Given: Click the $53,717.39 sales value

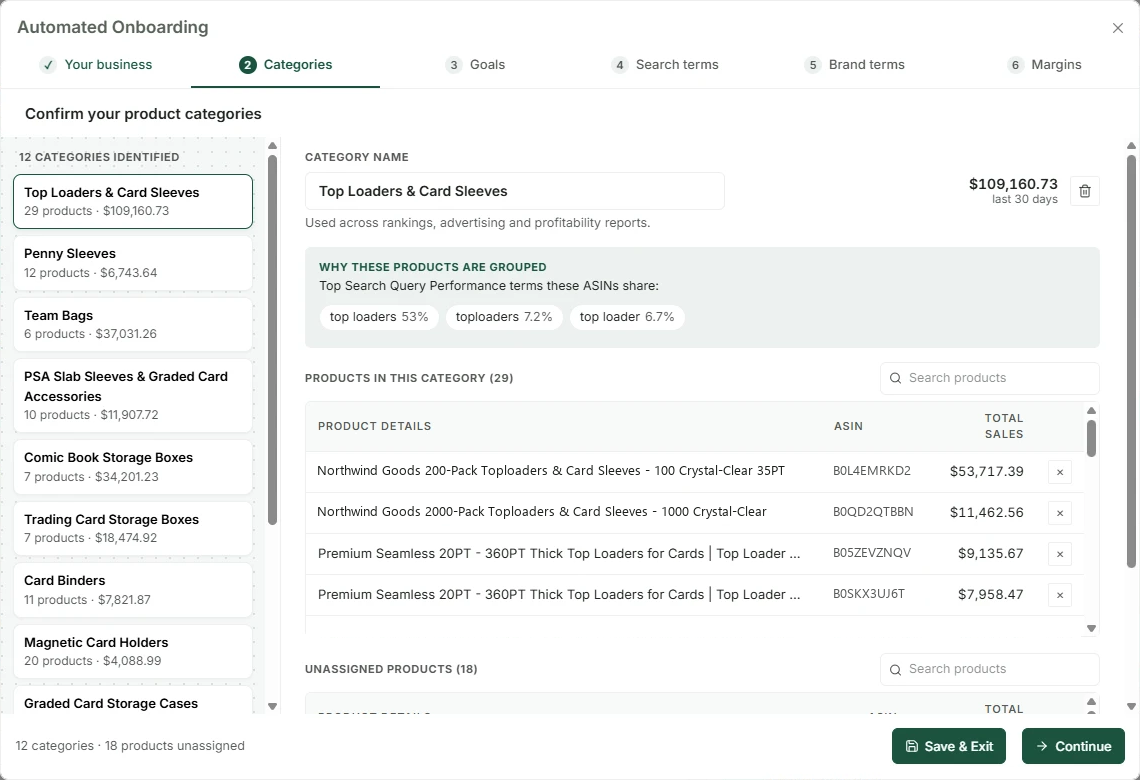Looking at the screenshot, I should 987,472.
